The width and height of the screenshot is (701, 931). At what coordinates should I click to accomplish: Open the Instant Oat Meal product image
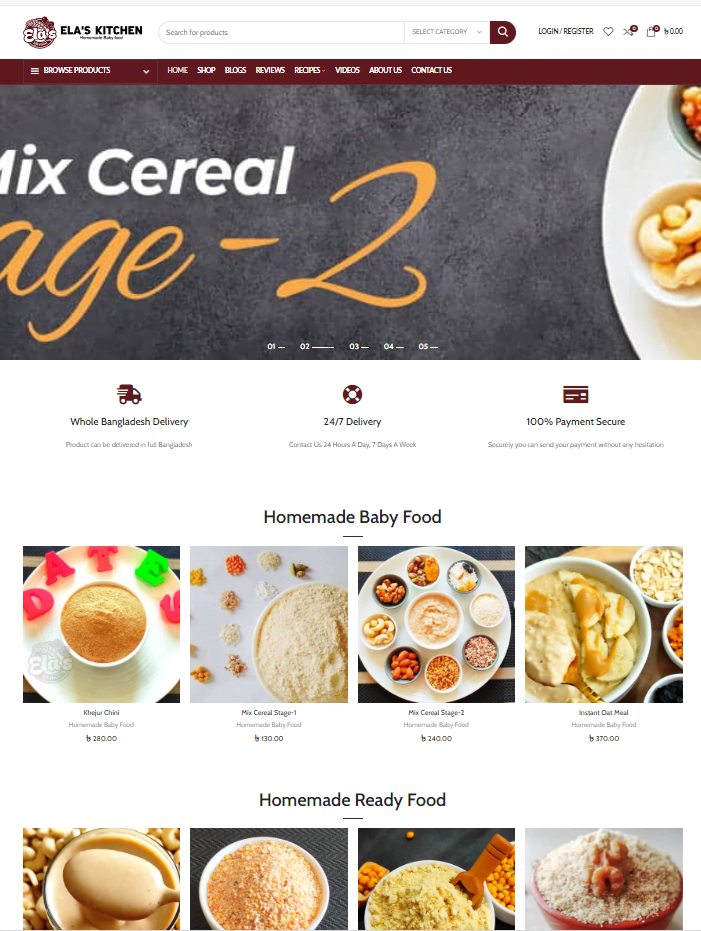[604, 624]
